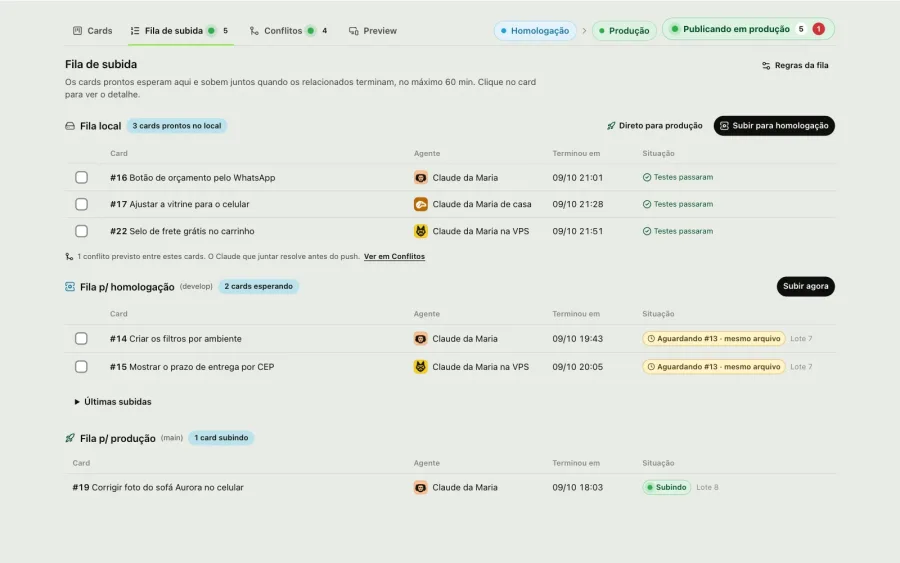Click the 3 cards prontos no local badge

coord(177,126)
